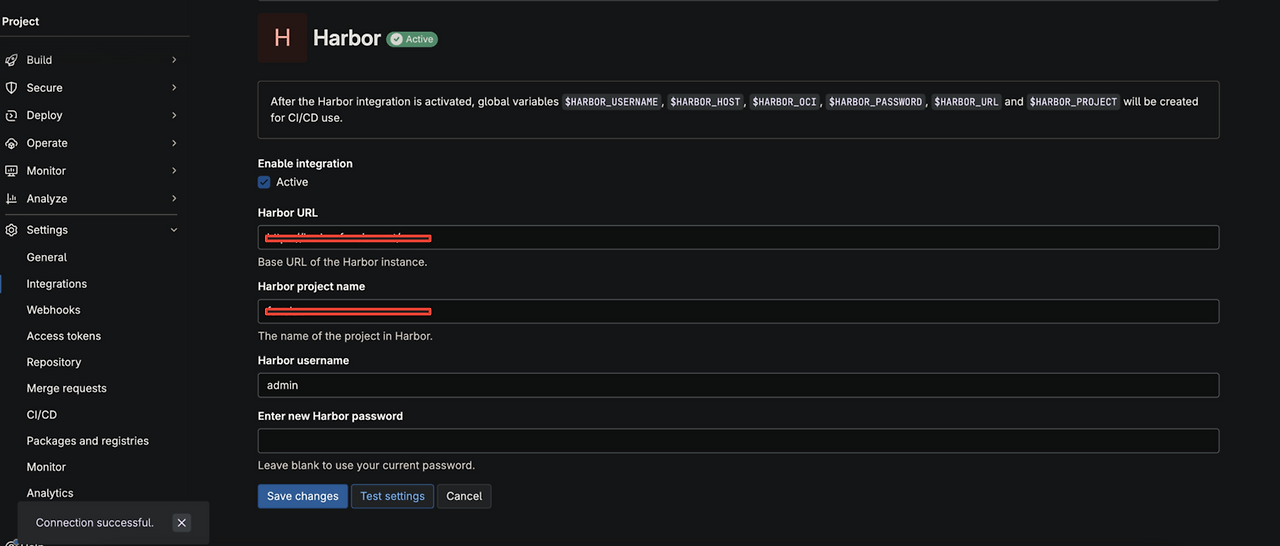
Task: Click Cancel button
Action: click(464, 496)
